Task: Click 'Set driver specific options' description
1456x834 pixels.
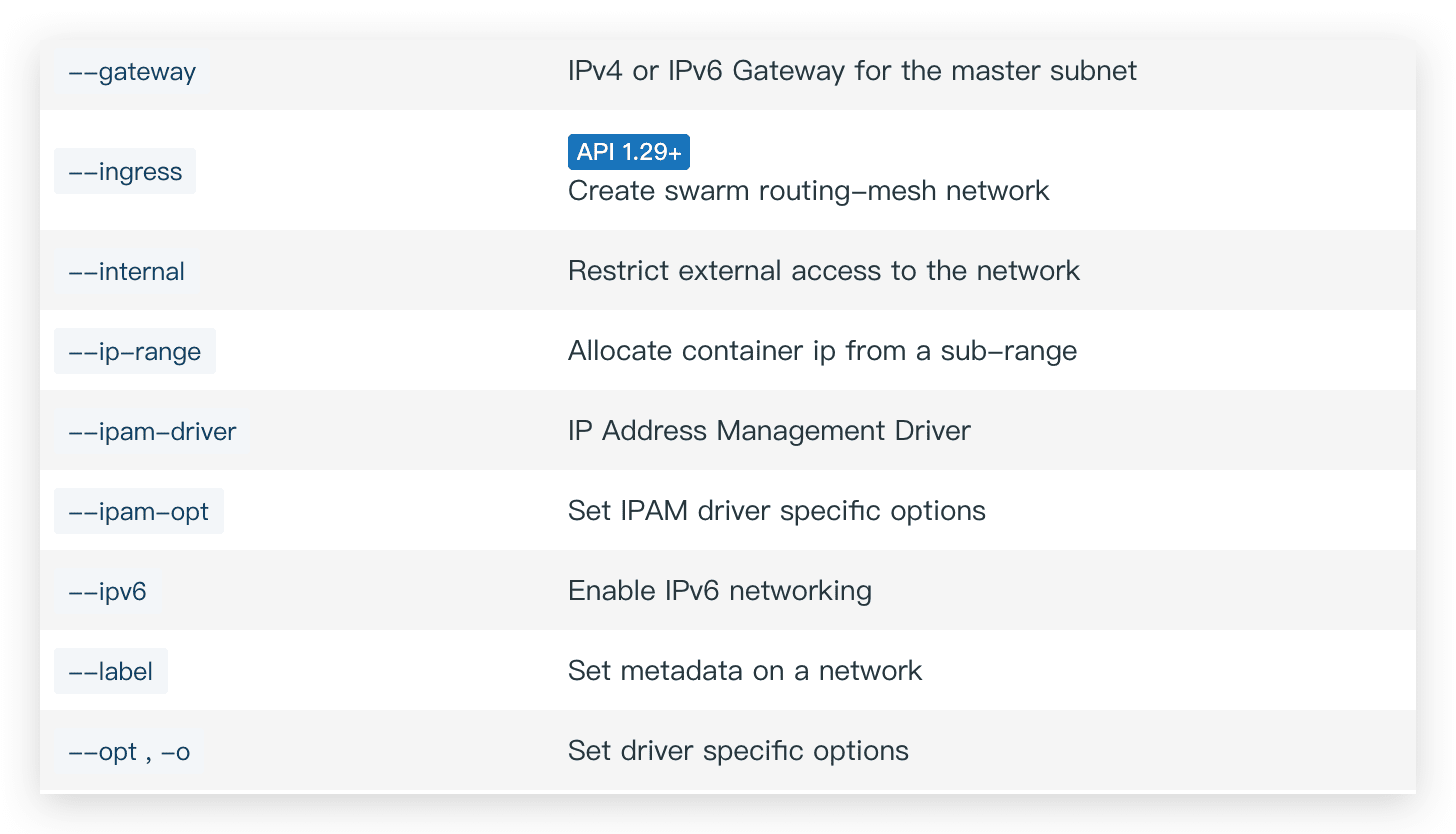Action: 738,751
